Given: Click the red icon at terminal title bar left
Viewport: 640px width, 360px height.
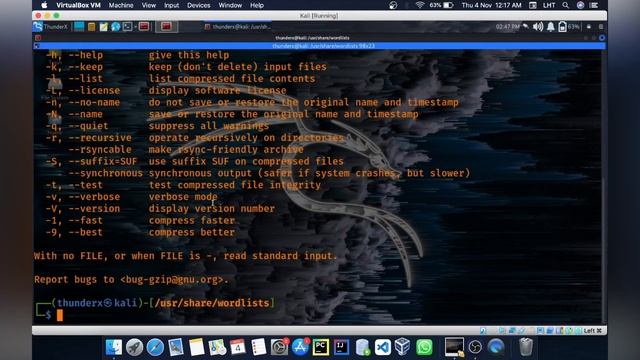Looking at the screenshot, I should [x=38, y=38].
